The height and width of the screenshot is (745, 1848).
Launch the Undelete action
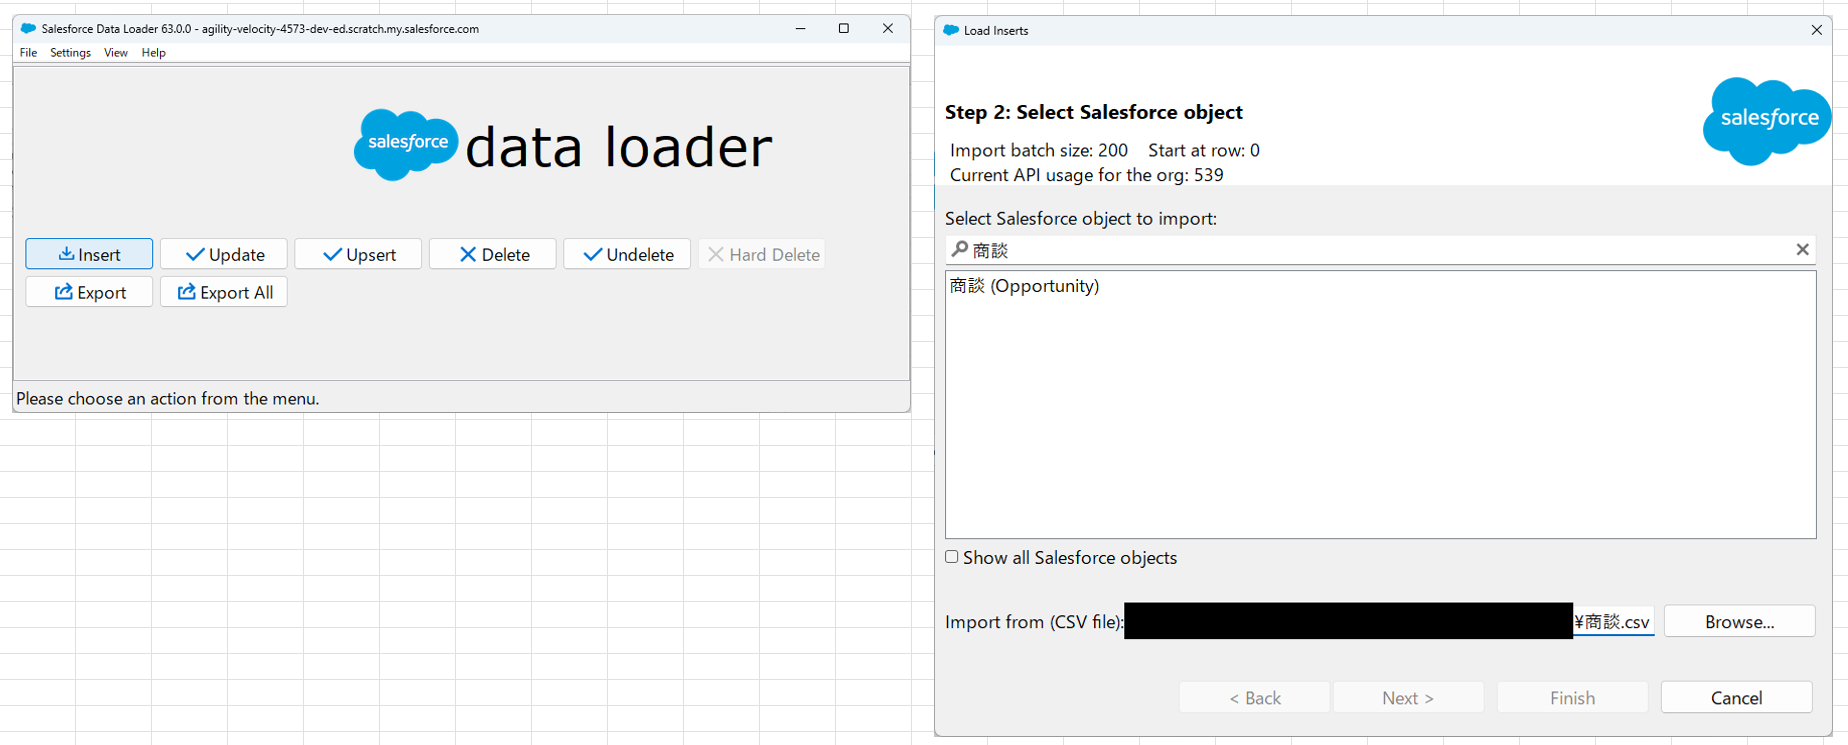627,254
